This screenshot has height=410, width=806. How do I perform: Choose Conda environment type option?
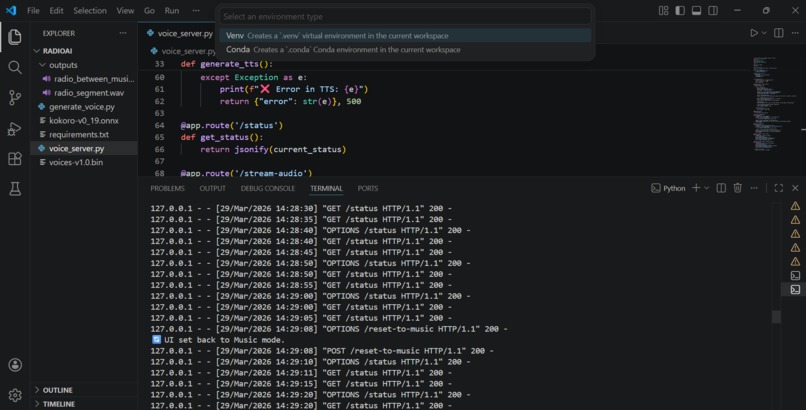coord(405,49)
